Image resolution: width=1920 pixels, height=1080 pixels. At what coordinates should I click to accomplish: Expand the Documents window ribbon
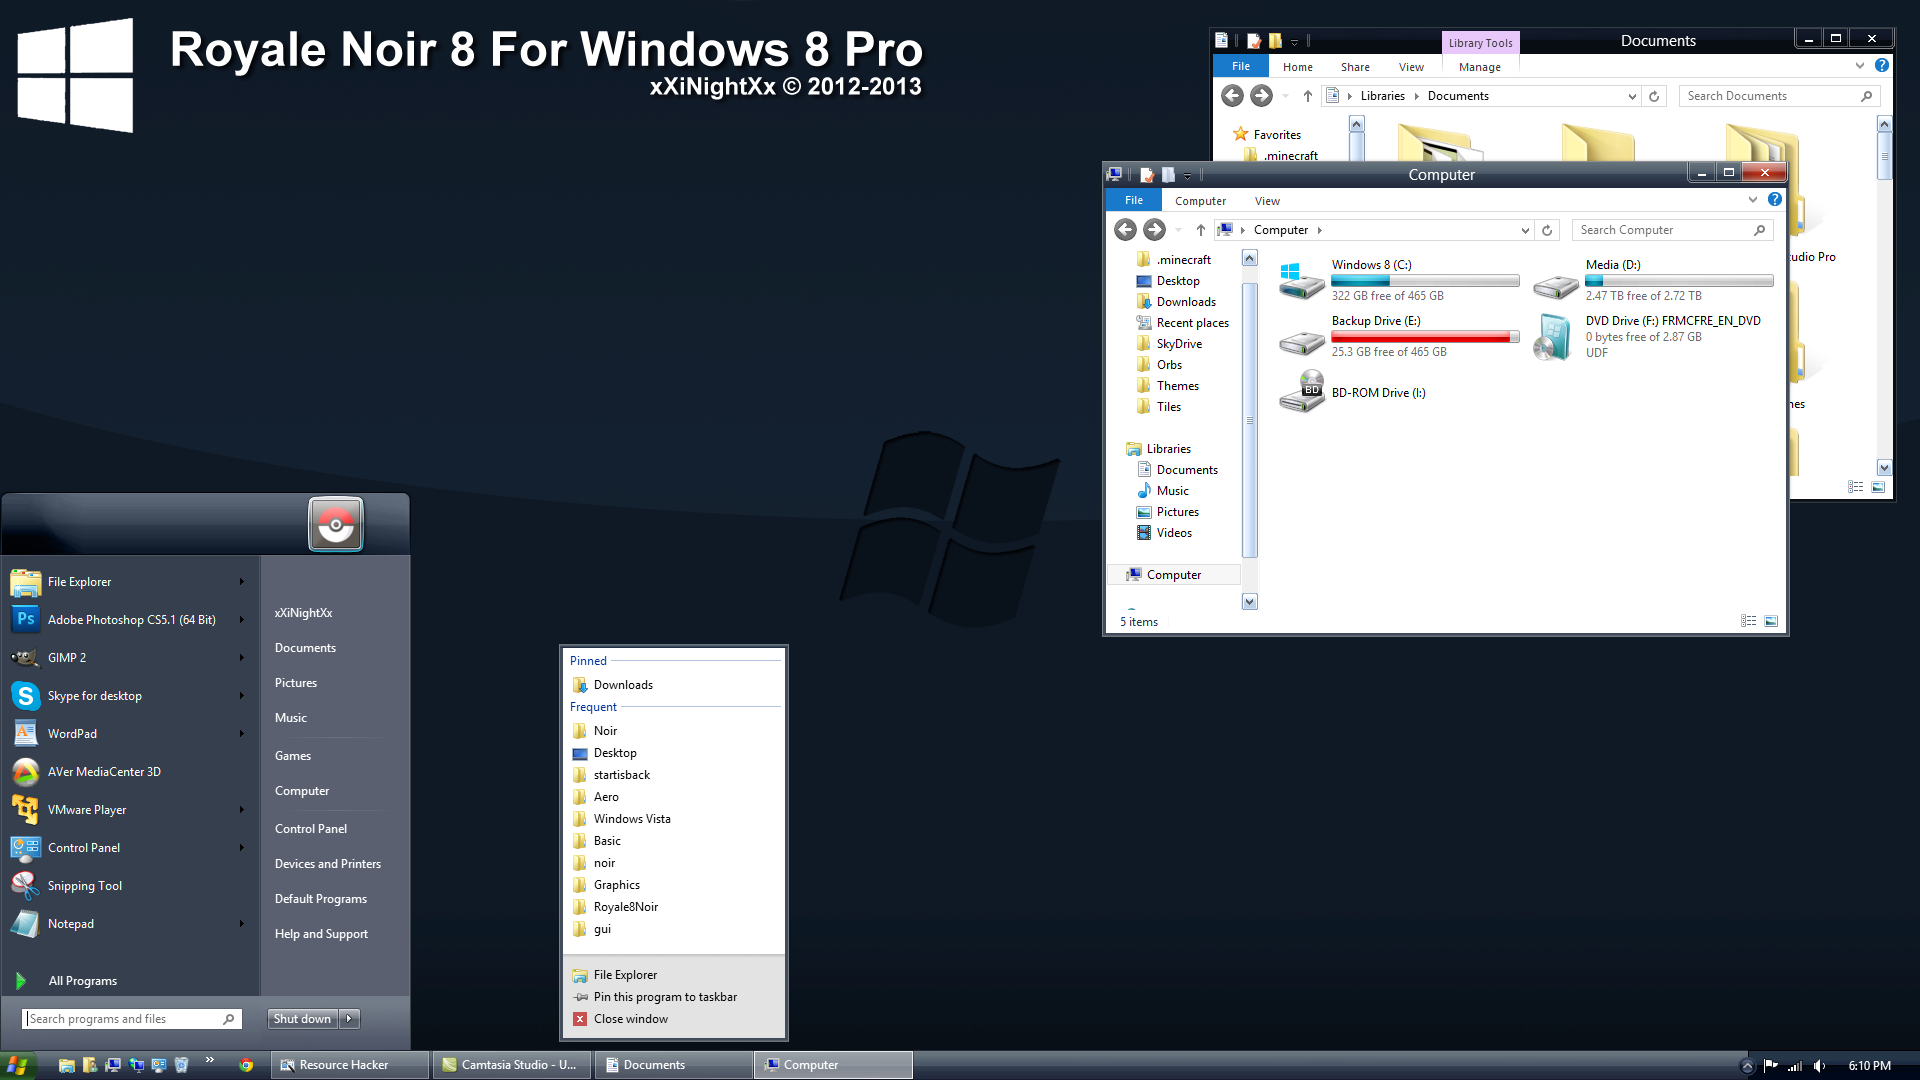click(1860, 65)
